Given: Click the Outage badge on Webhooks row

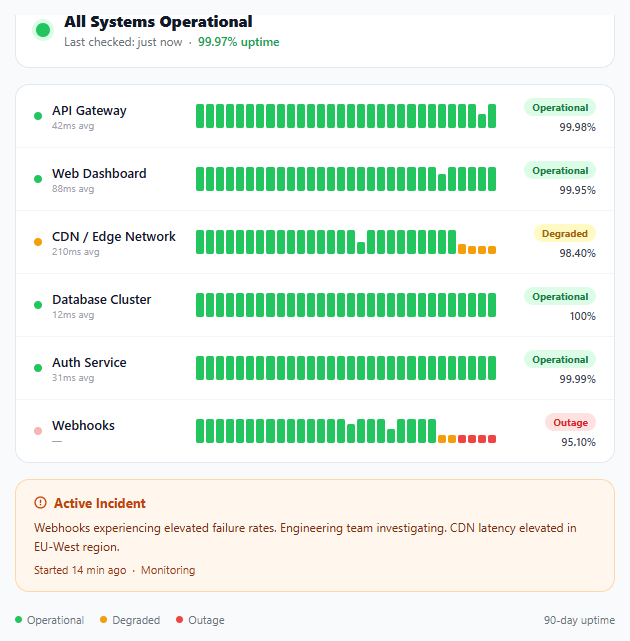Looking at the screenshot, I should [570, 422].
